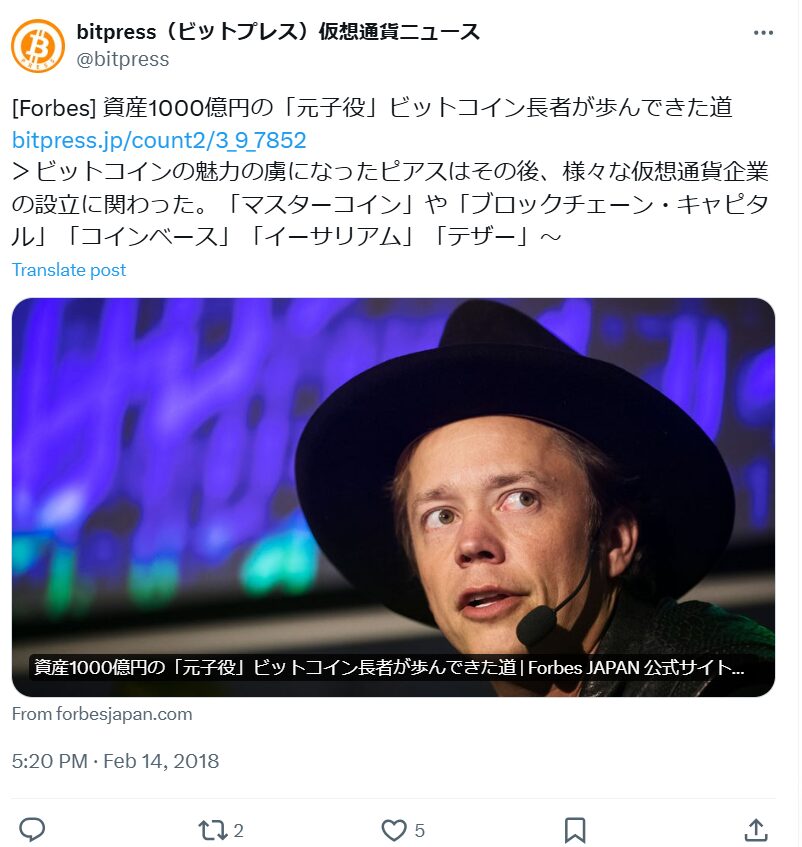Open the three-dot more options menu
Image resolution: width=802 pixels, height=847 pixels.
763,33
